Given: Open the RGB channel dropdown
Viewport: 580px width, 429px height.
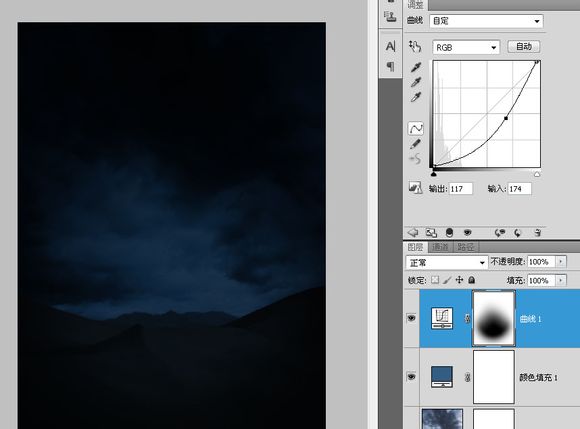Looking at the screenshot, I should tap(466, 47).
